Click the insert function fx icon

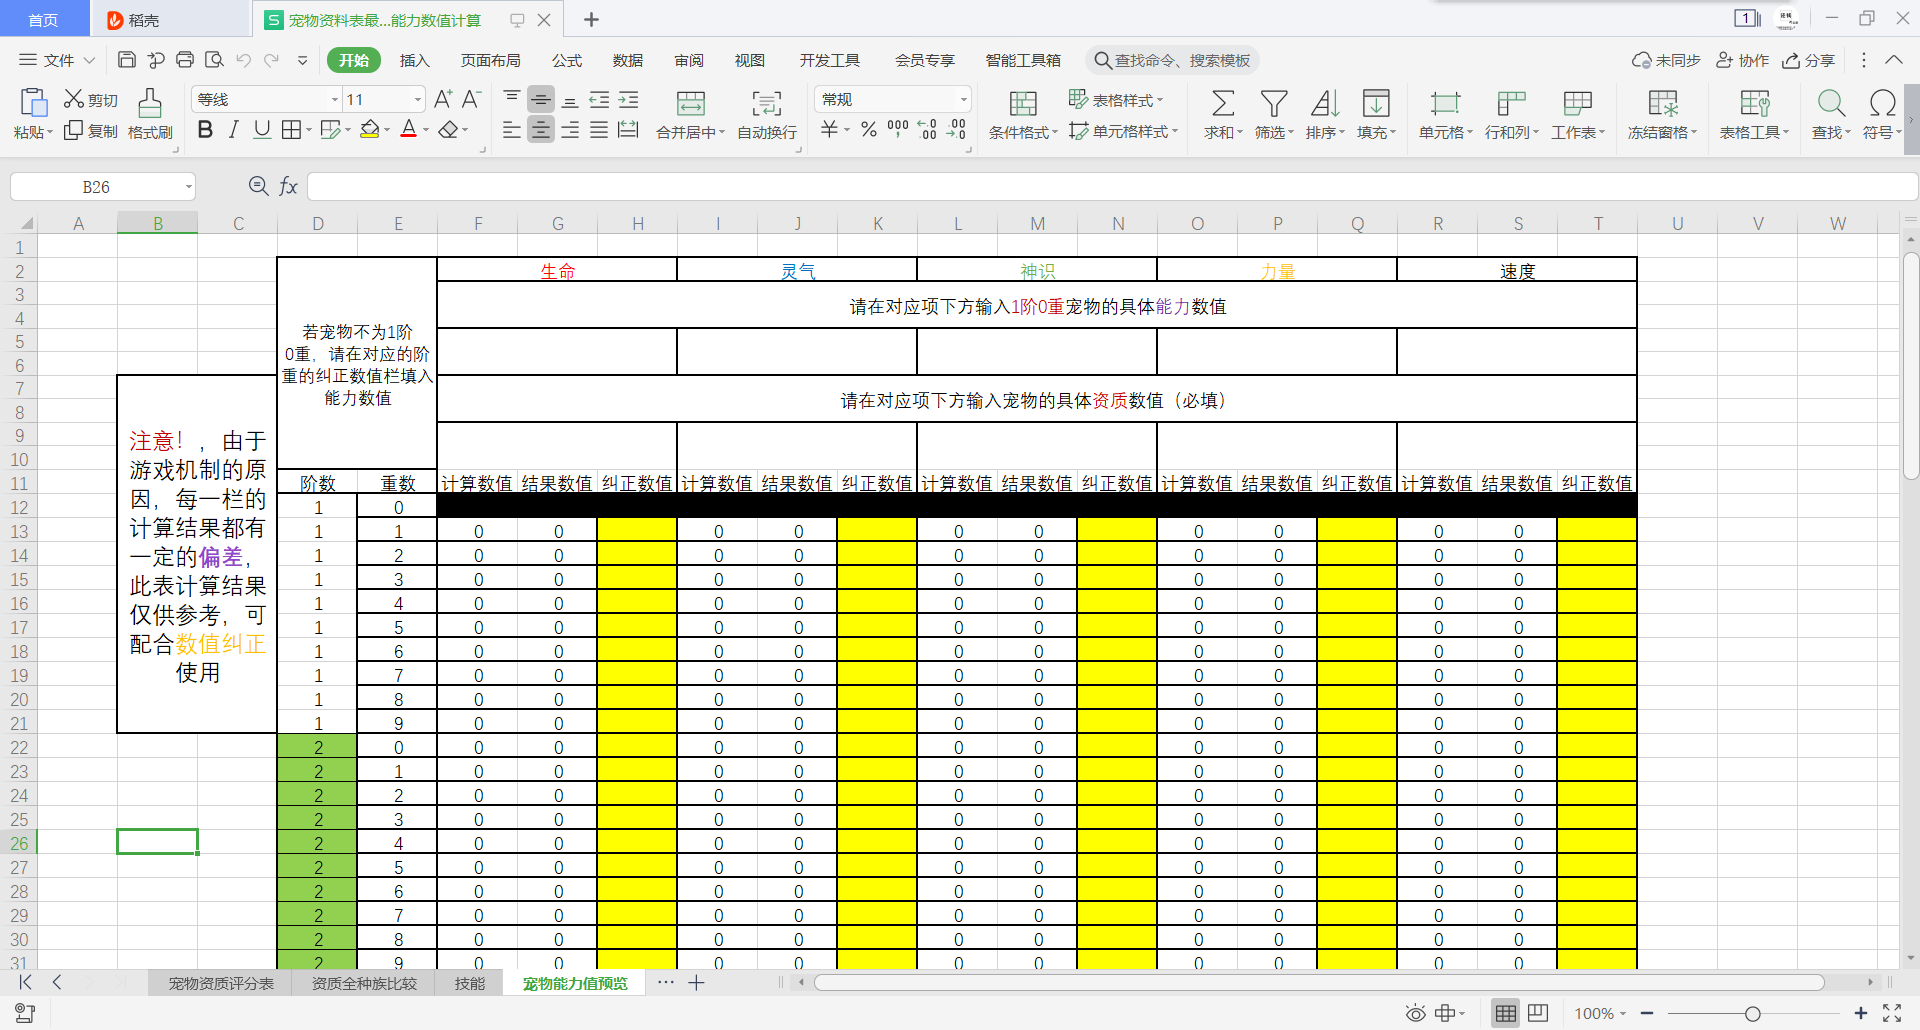(x=288, y=186)
